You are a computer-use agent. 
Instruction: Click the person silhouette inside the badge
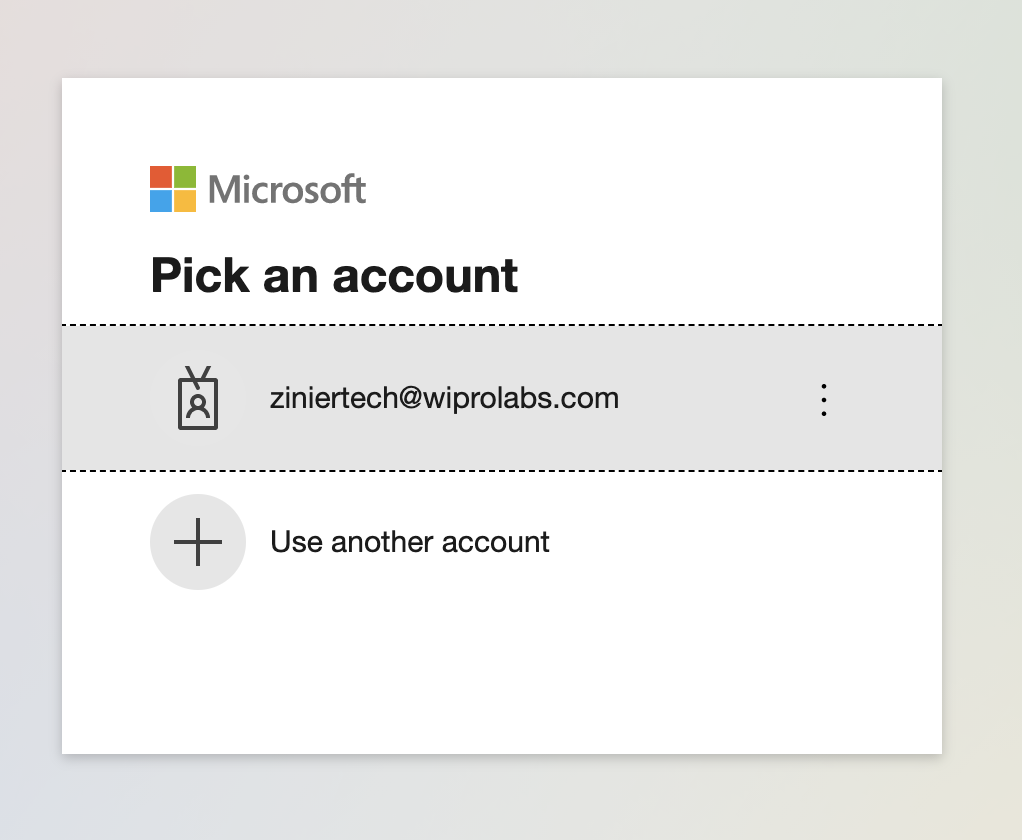point(198,407)
